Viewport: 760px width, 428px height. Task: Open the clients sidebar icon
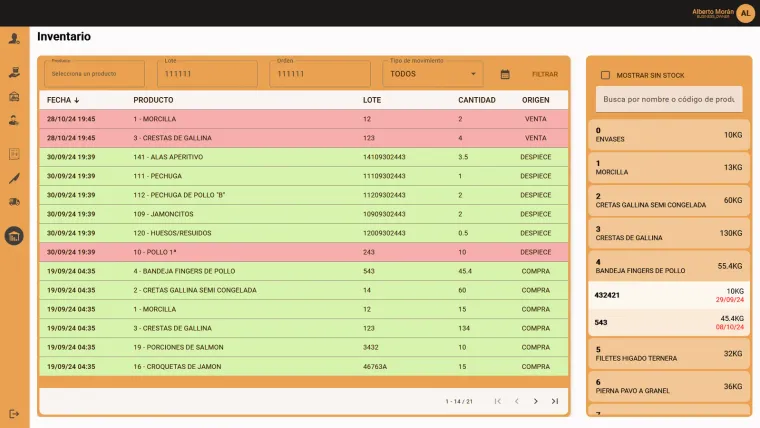(14, 120)
